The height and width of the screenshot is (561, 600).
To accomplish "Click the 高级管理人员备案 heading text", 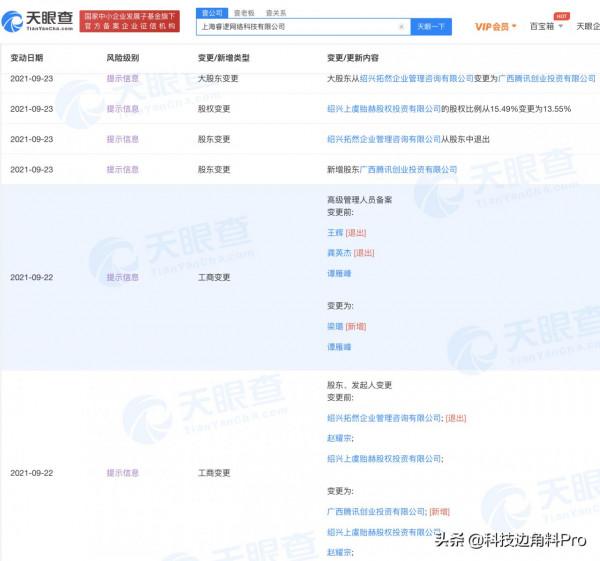I will pos(359,200).
